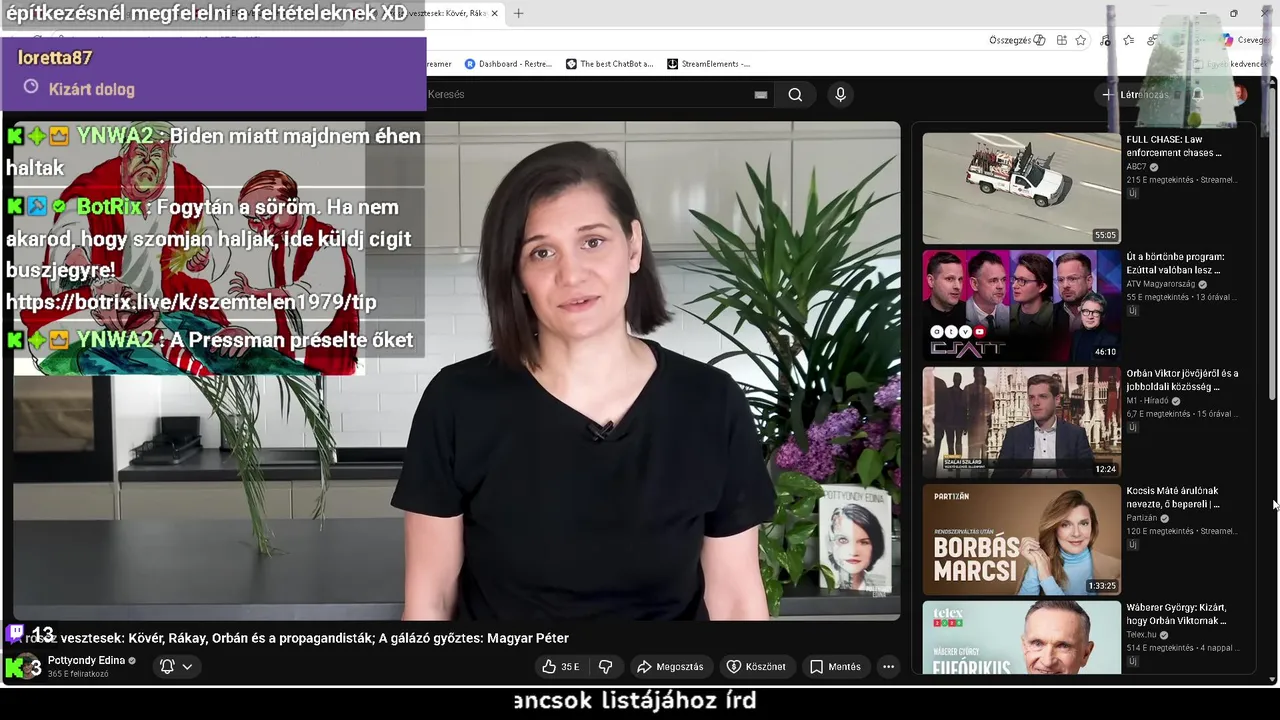Play the Telex Wáberer György thumbnail
The height and width of the screenshot is (720, 1280).
(x=1021, y=638)
